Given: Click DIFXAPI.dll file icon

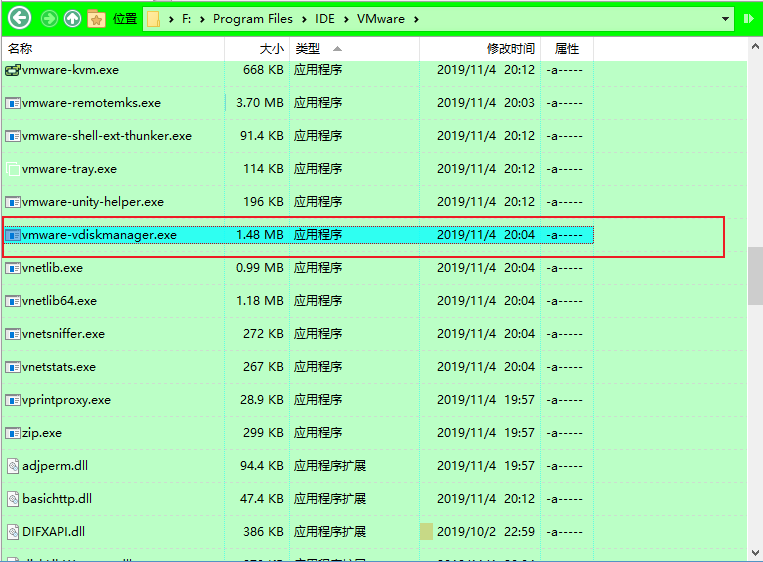Looking at the screenshot, I should click(13, 532).
